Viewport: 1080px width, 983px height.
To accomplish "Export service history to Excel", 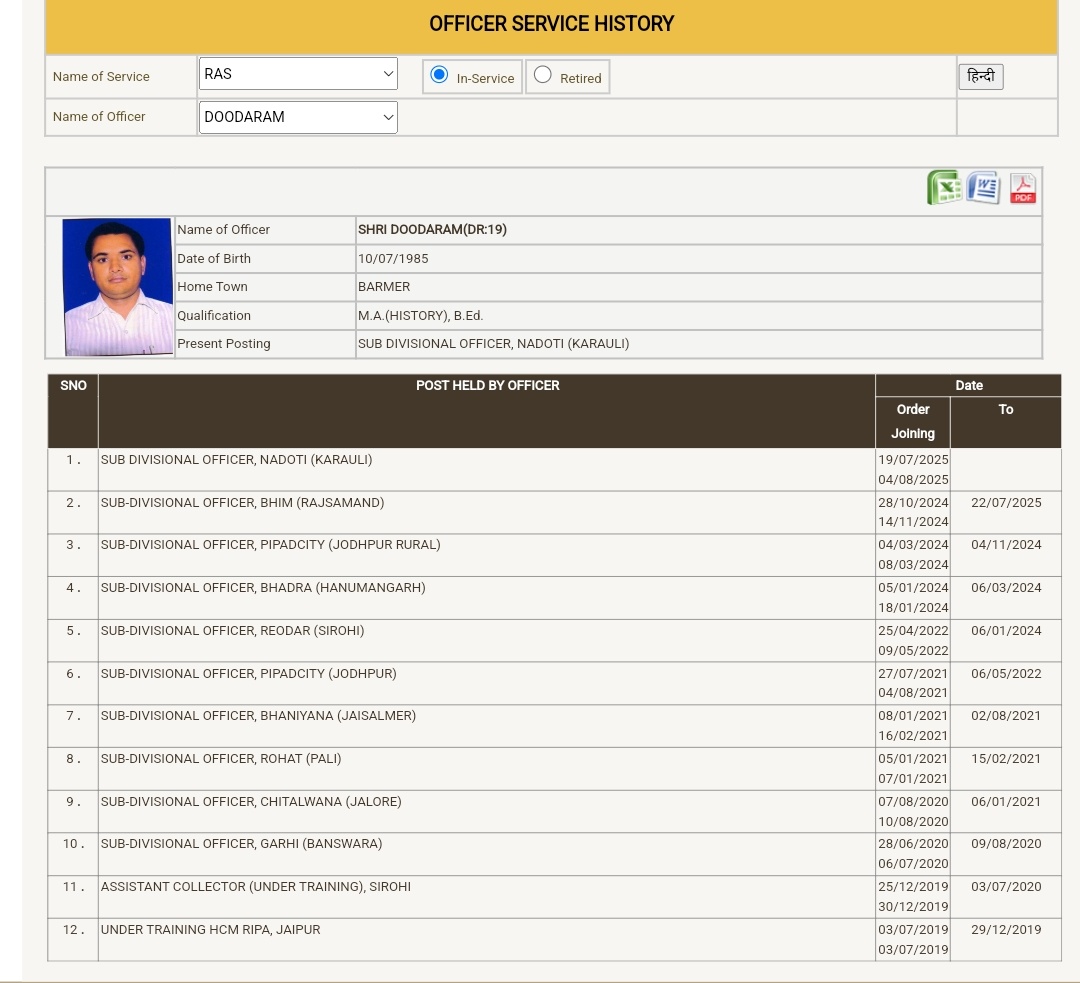I will tap(944, 187).
